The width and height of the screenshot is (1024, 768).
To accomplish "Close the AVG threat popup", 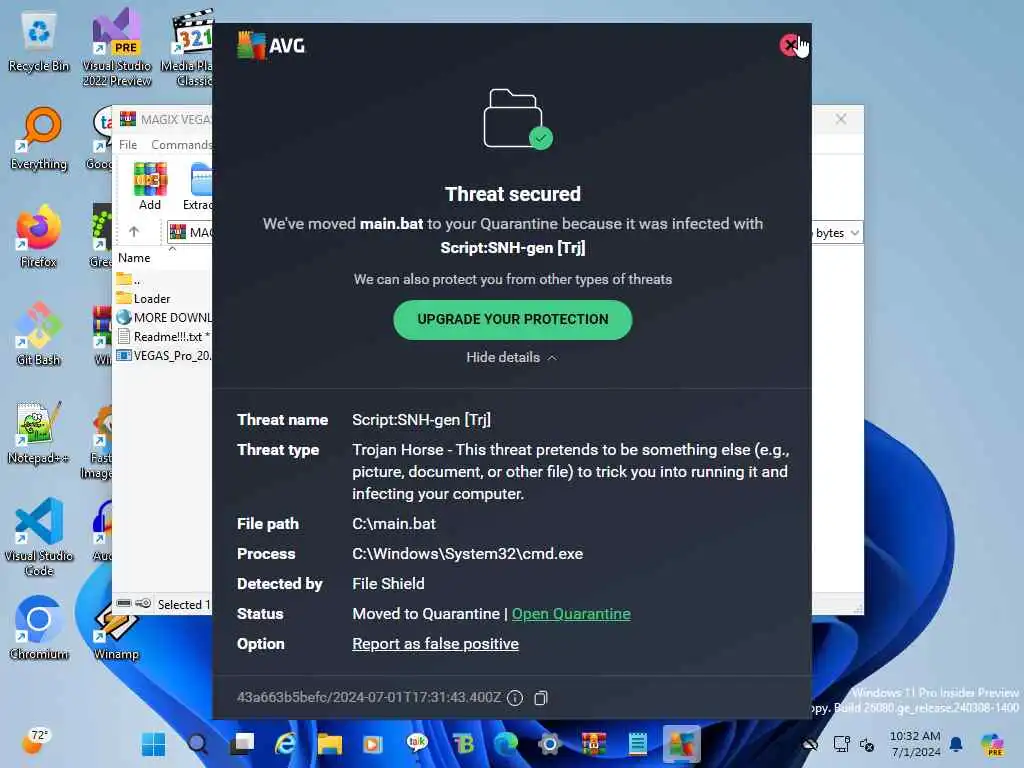I will [790, 45].
